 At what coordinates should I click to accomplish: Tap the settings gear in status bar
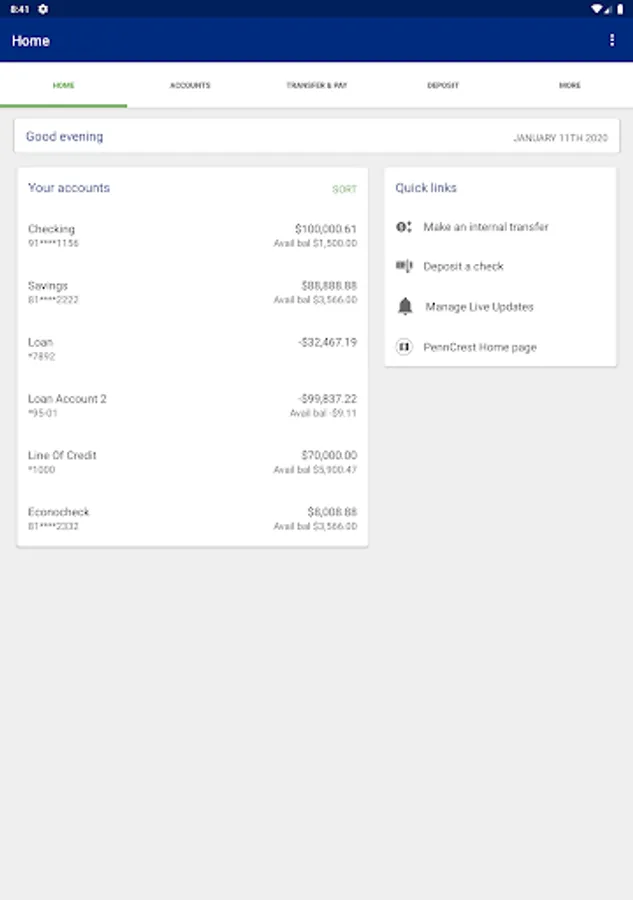43,9
